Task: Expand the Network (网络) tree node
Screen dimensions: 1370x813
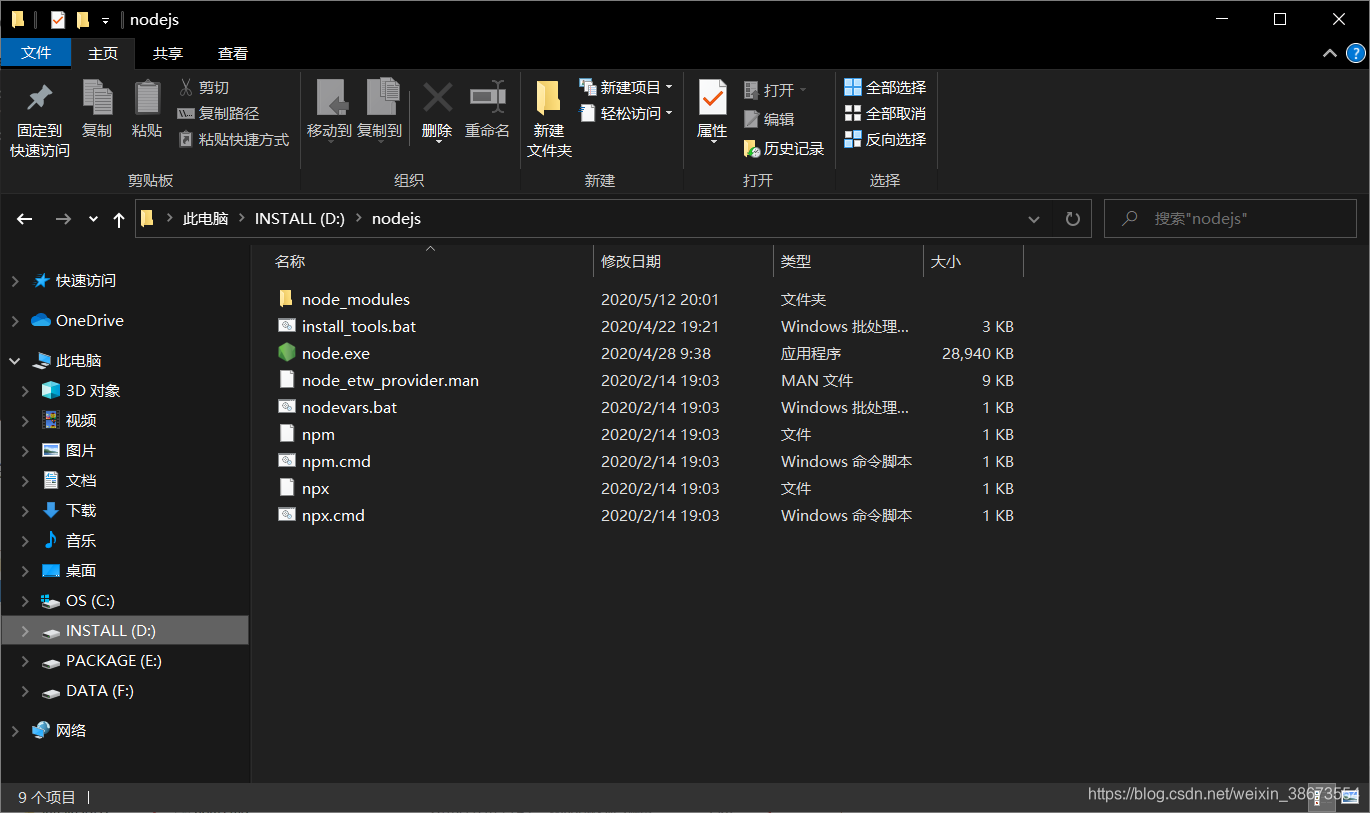Action: [15, 731]
